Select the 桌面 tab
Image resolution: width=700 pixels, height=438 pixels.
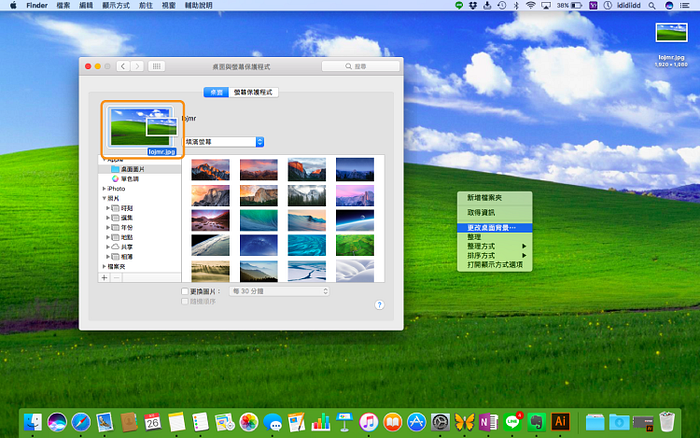pos(216,92)
